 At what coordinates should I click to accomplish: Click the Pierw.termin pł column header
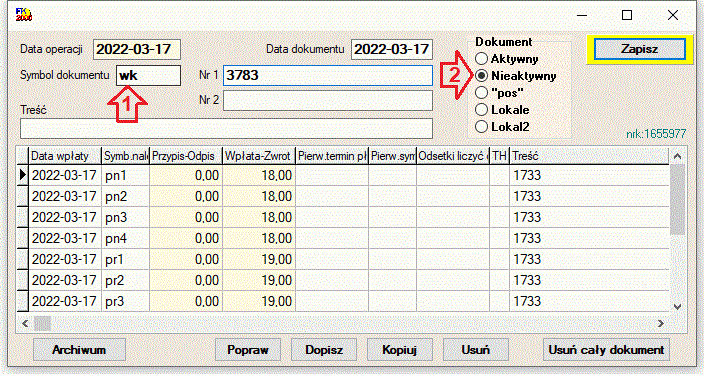332,156
